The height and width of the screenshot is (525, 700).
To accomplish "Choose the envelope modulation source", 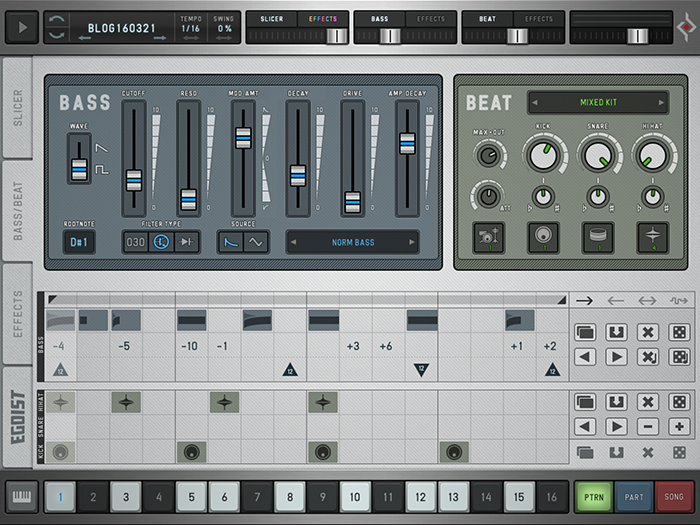I will tap(231, 242).
